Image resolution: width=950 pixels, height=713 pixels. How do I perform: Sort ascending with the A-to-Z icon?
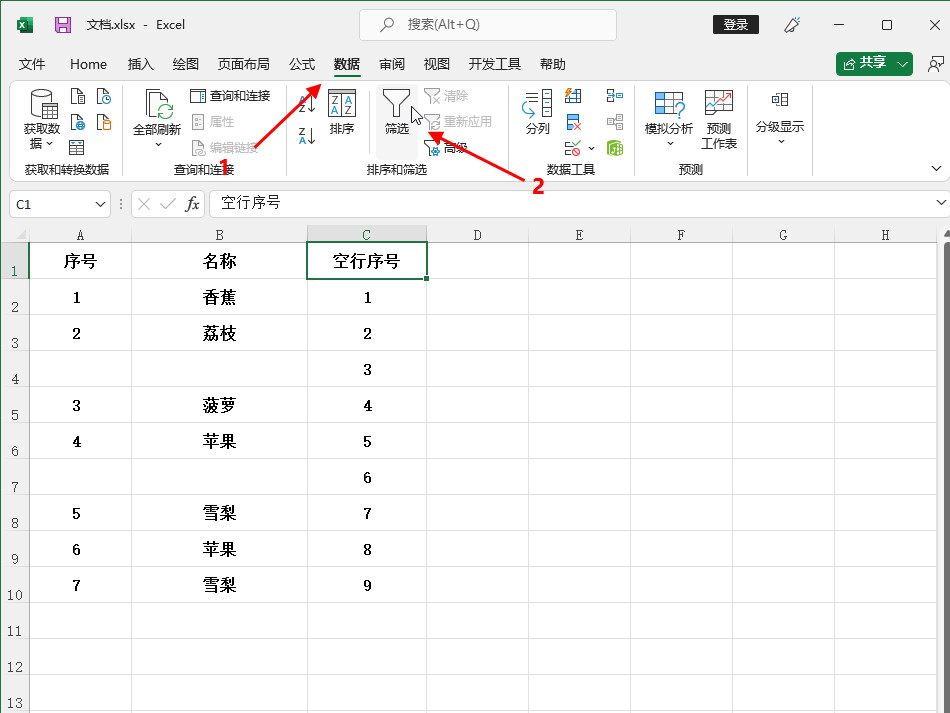(307, 102)
